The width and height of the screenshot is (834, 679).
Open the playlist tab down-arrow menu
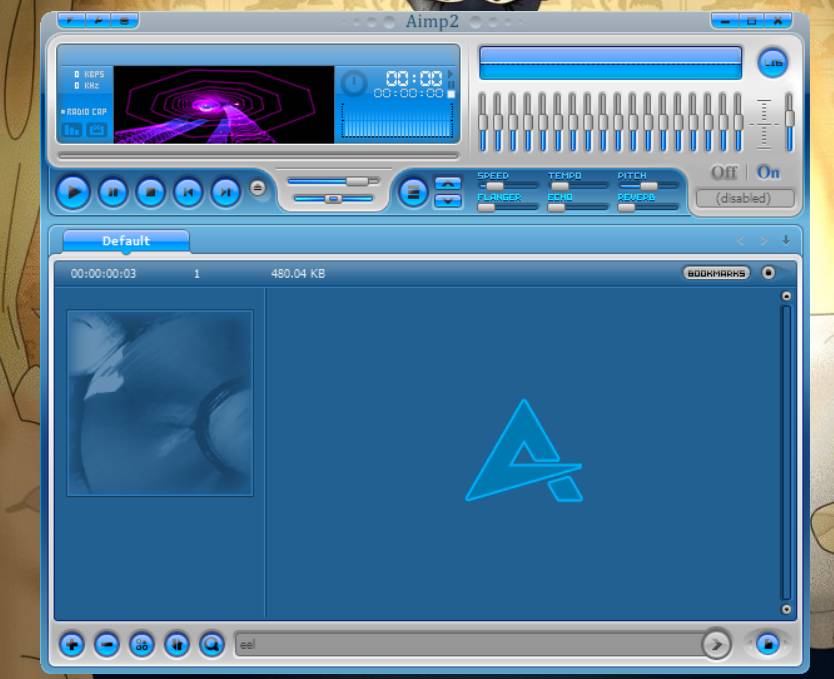(786, 240)
